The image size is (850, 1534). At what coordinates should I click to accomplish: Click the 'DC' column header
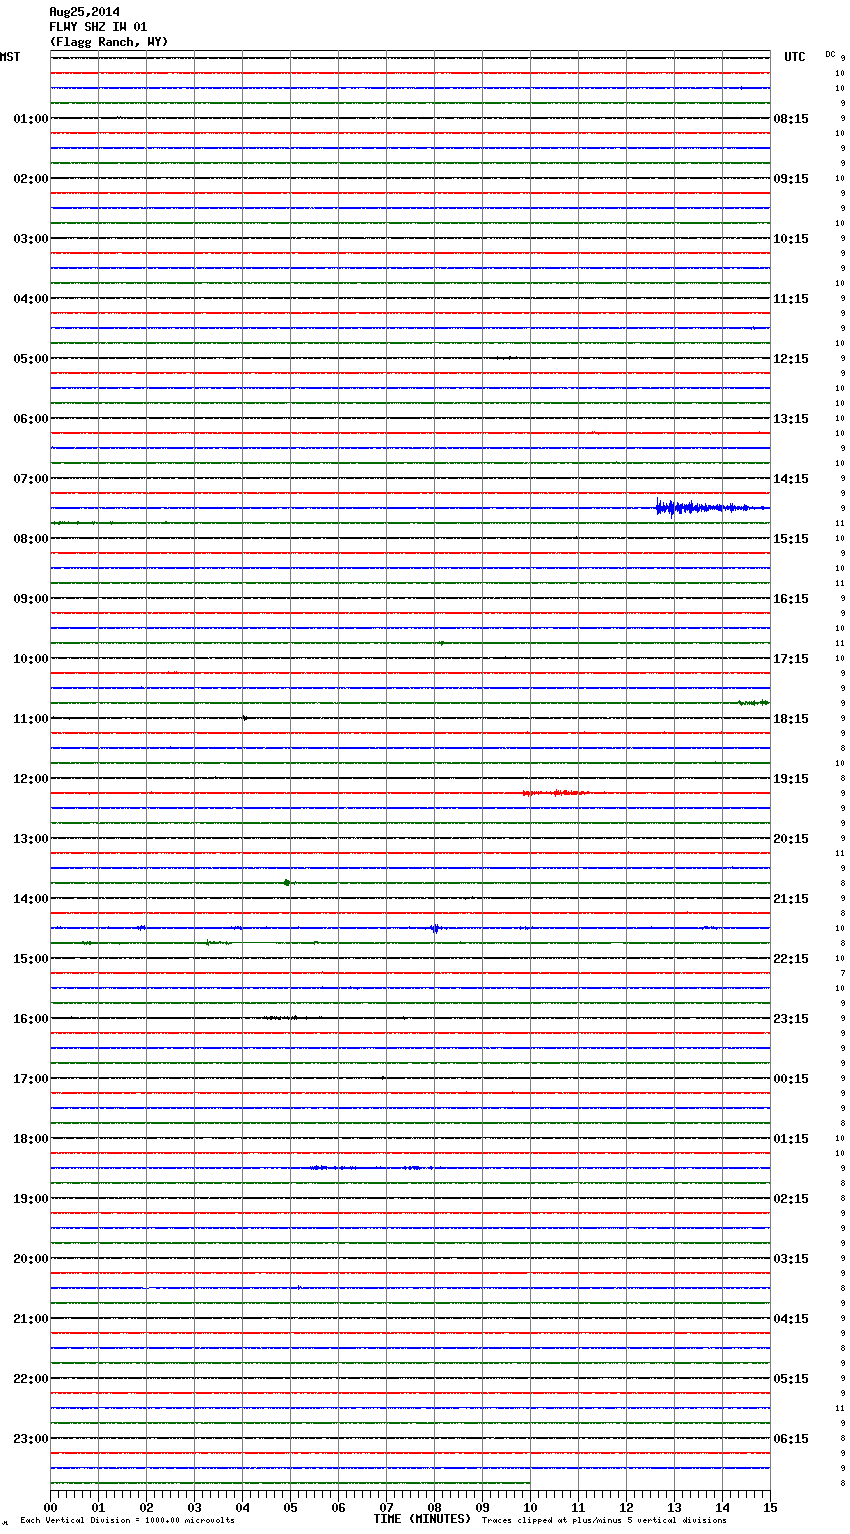(x=830, y=54)
